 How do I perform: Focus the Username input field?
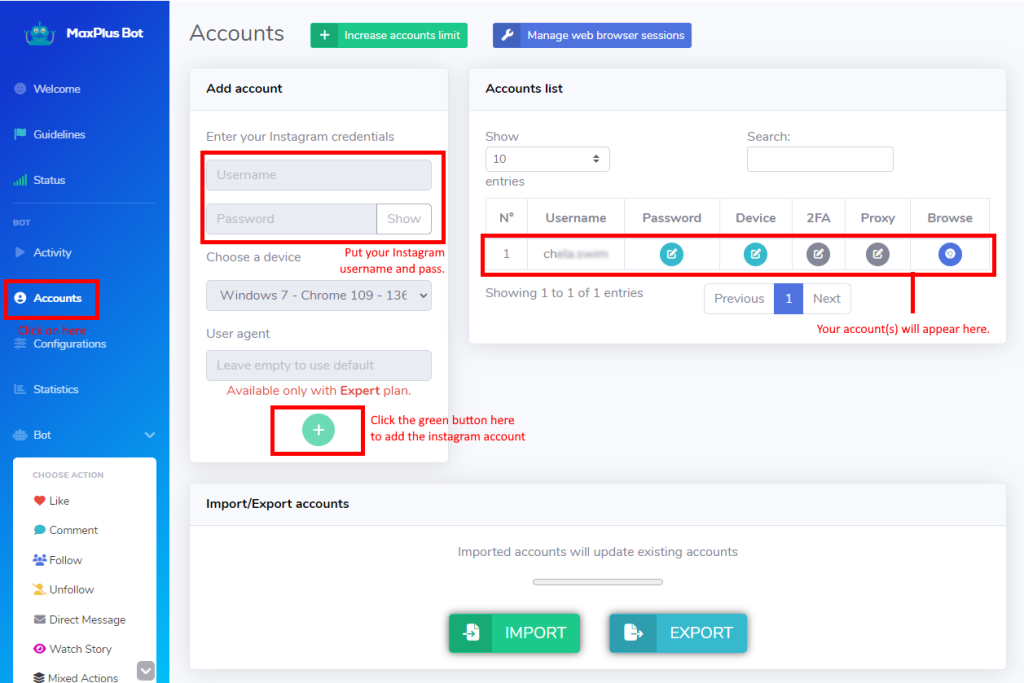coord(319,175)
